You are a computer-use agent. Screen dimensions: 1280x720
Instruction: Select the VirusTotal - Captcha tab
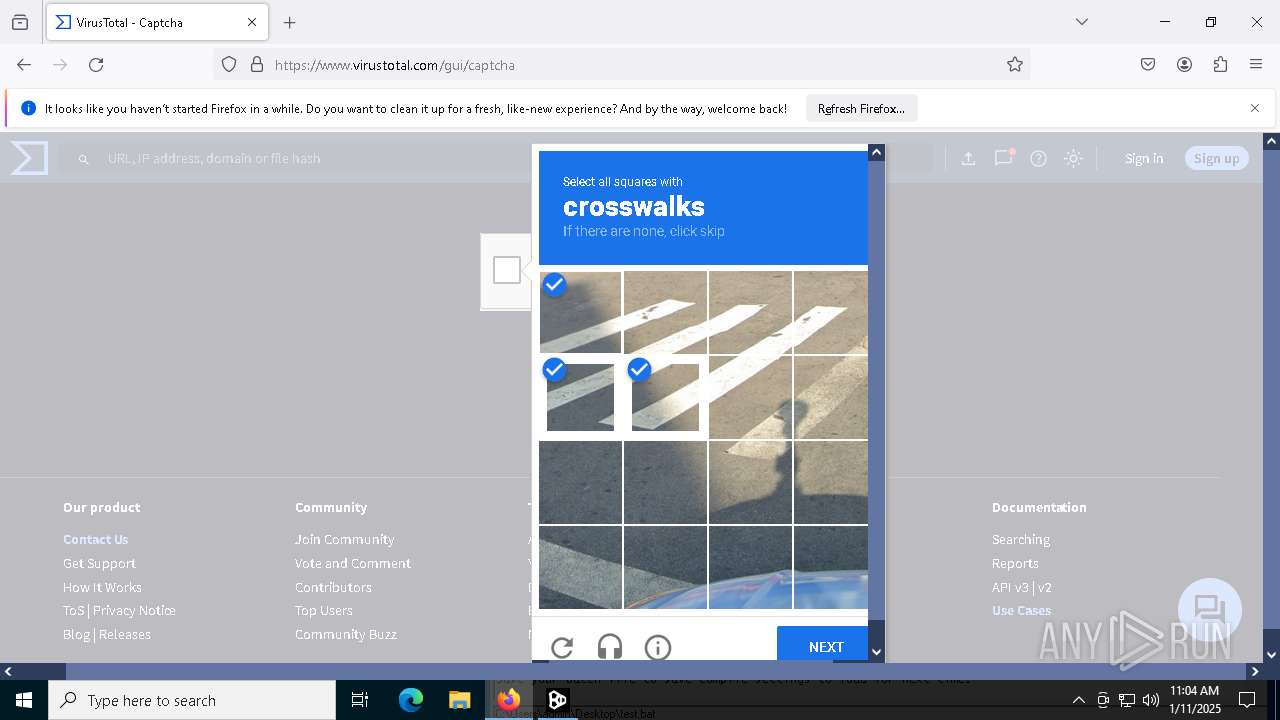[155, 22]
